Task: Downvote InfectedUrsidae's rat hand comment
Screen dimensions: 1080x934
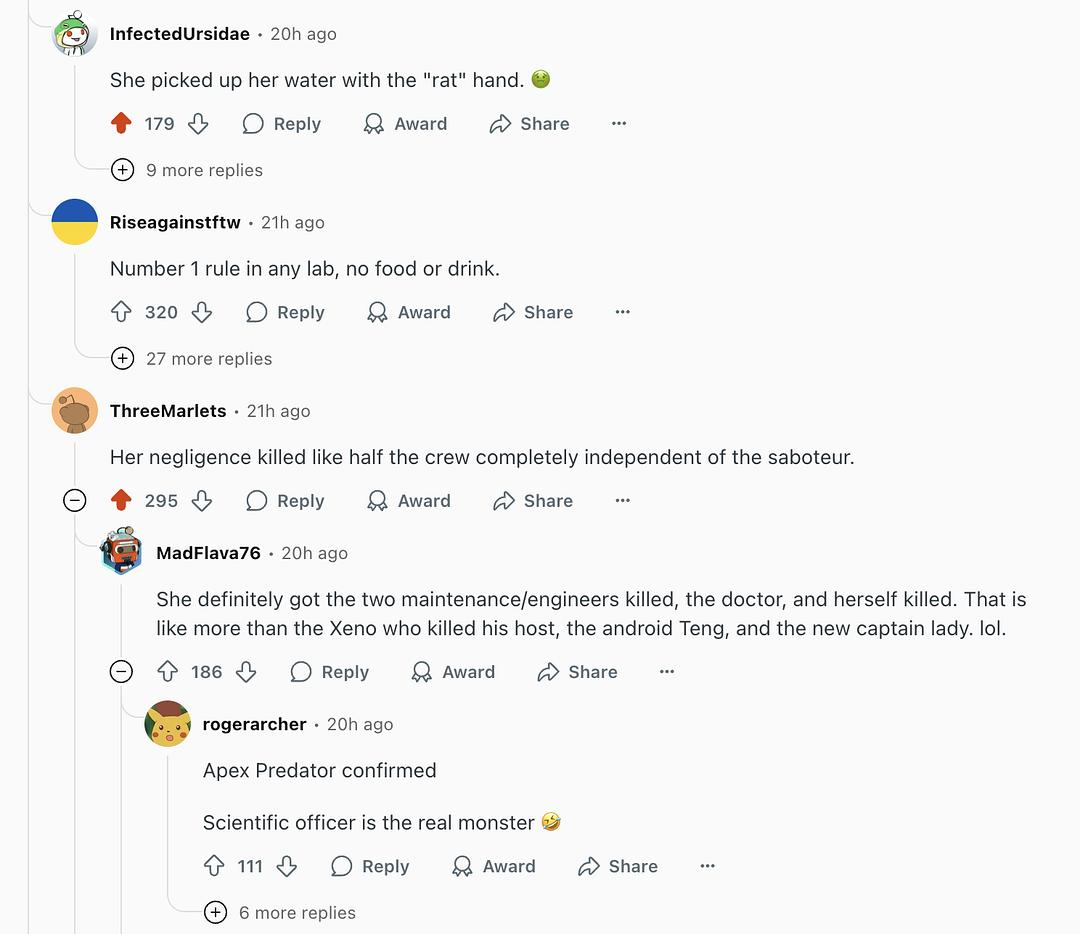Action: tap(198, 124)
